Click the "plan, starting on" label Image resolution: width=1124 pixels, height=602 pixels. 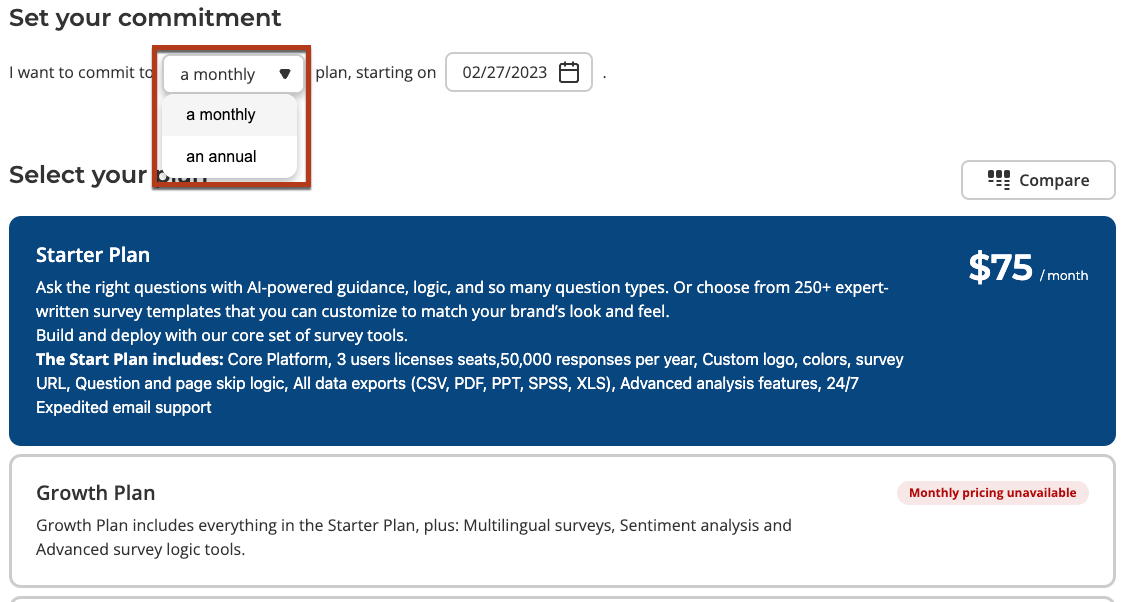click(376, 72)
